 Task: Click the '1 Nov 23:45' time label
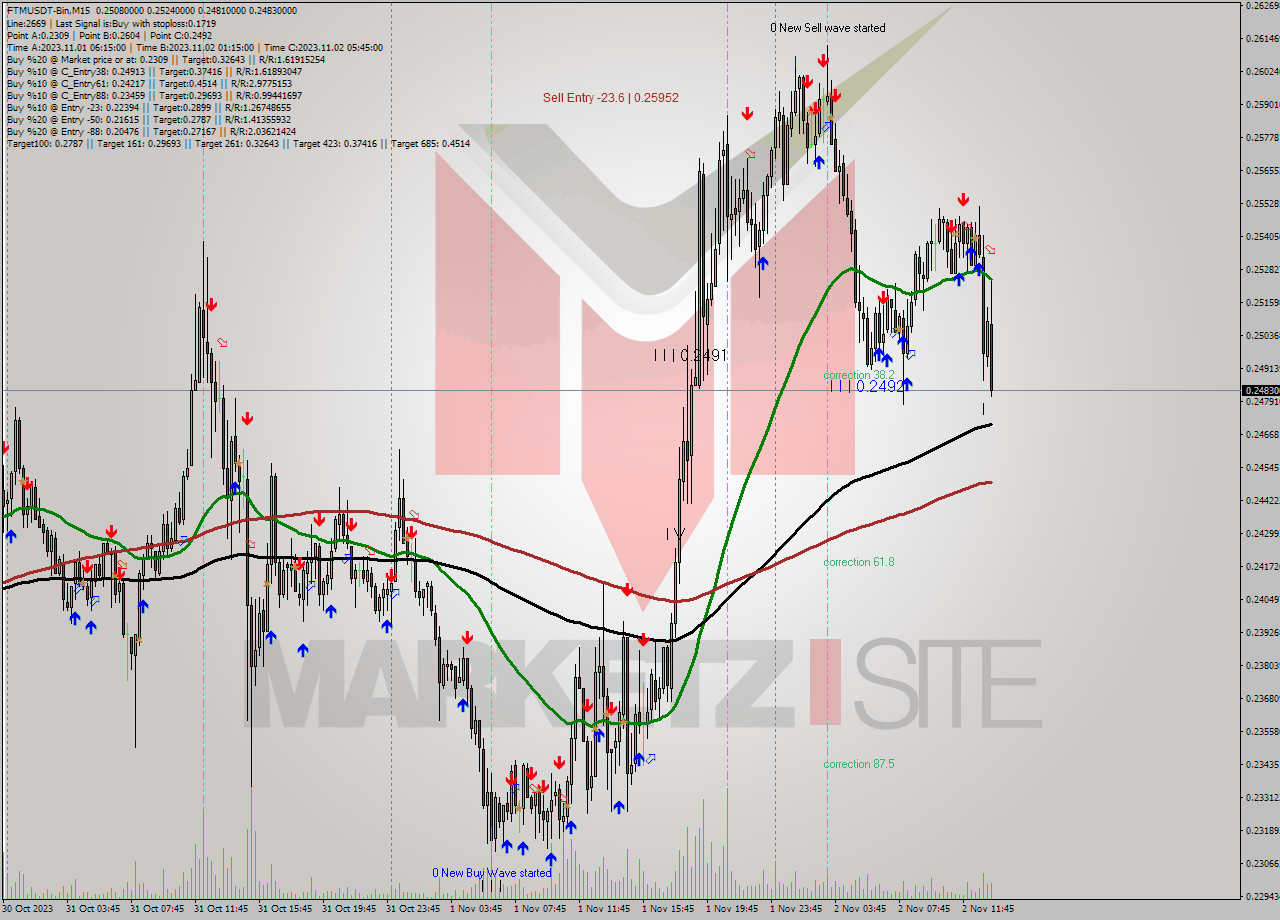click(796, 909)
